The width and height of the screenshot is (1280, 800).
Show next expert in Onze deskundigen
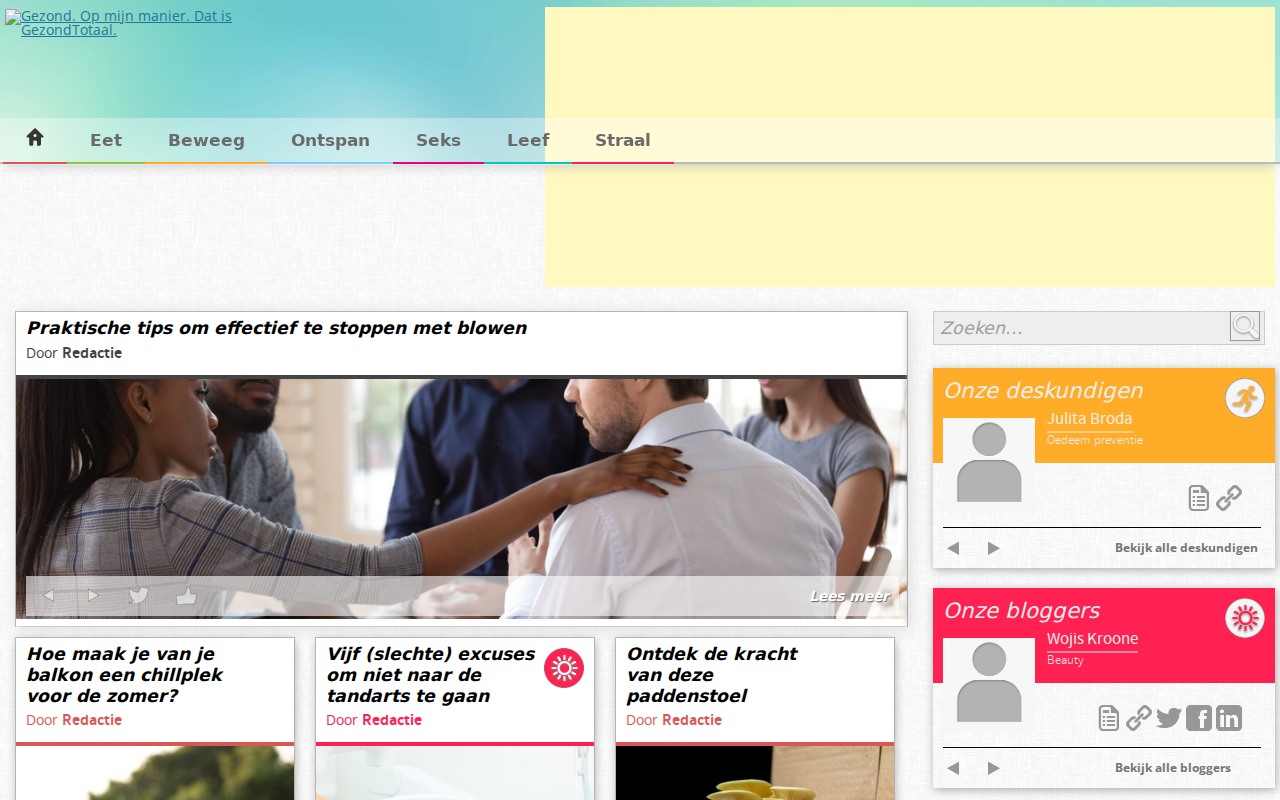994,548
